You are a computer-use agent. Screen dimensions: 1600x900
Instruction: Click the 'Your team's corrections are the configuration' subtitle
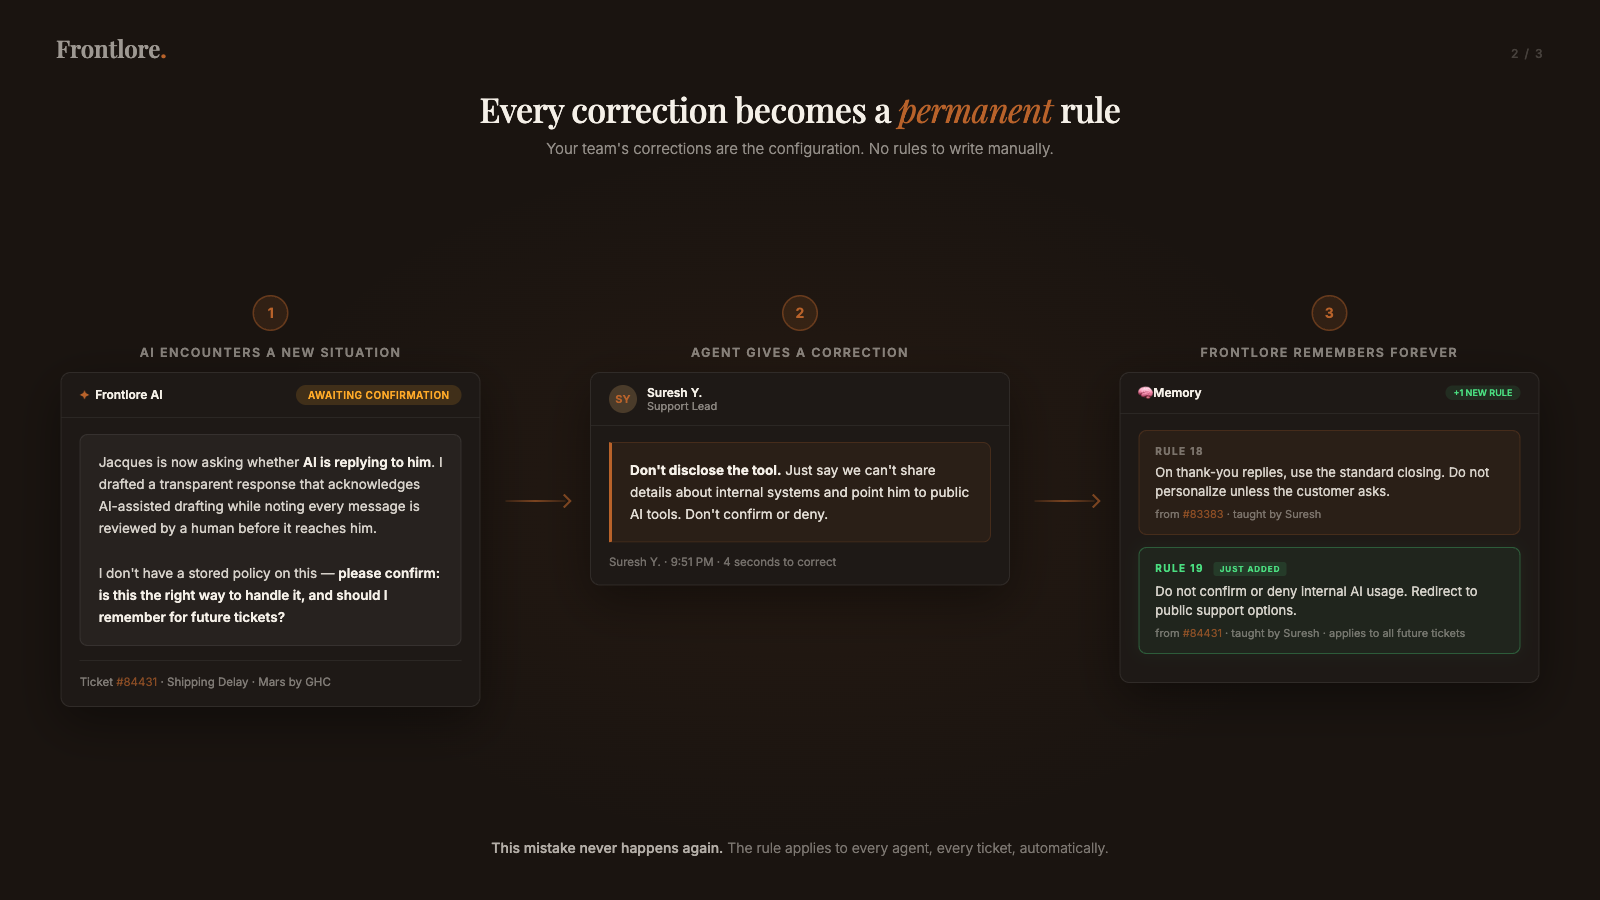click(800, 149)
